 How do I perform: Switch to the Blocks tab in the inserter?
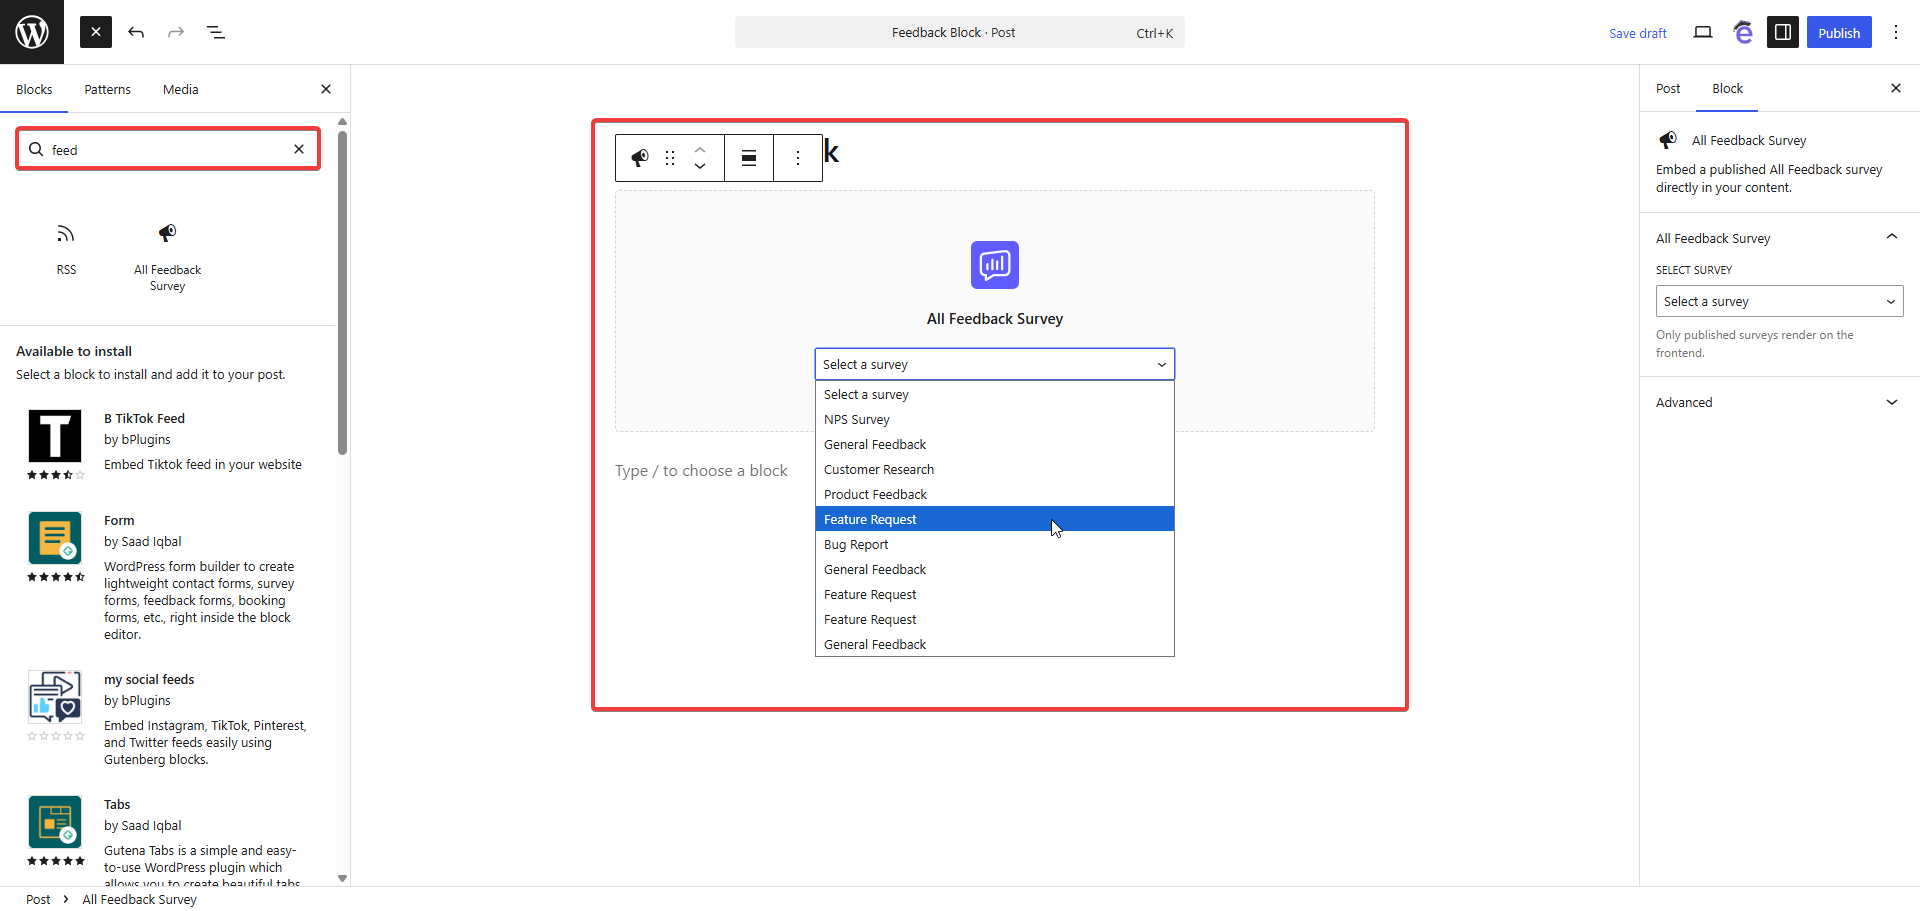[x=34, y=89]
